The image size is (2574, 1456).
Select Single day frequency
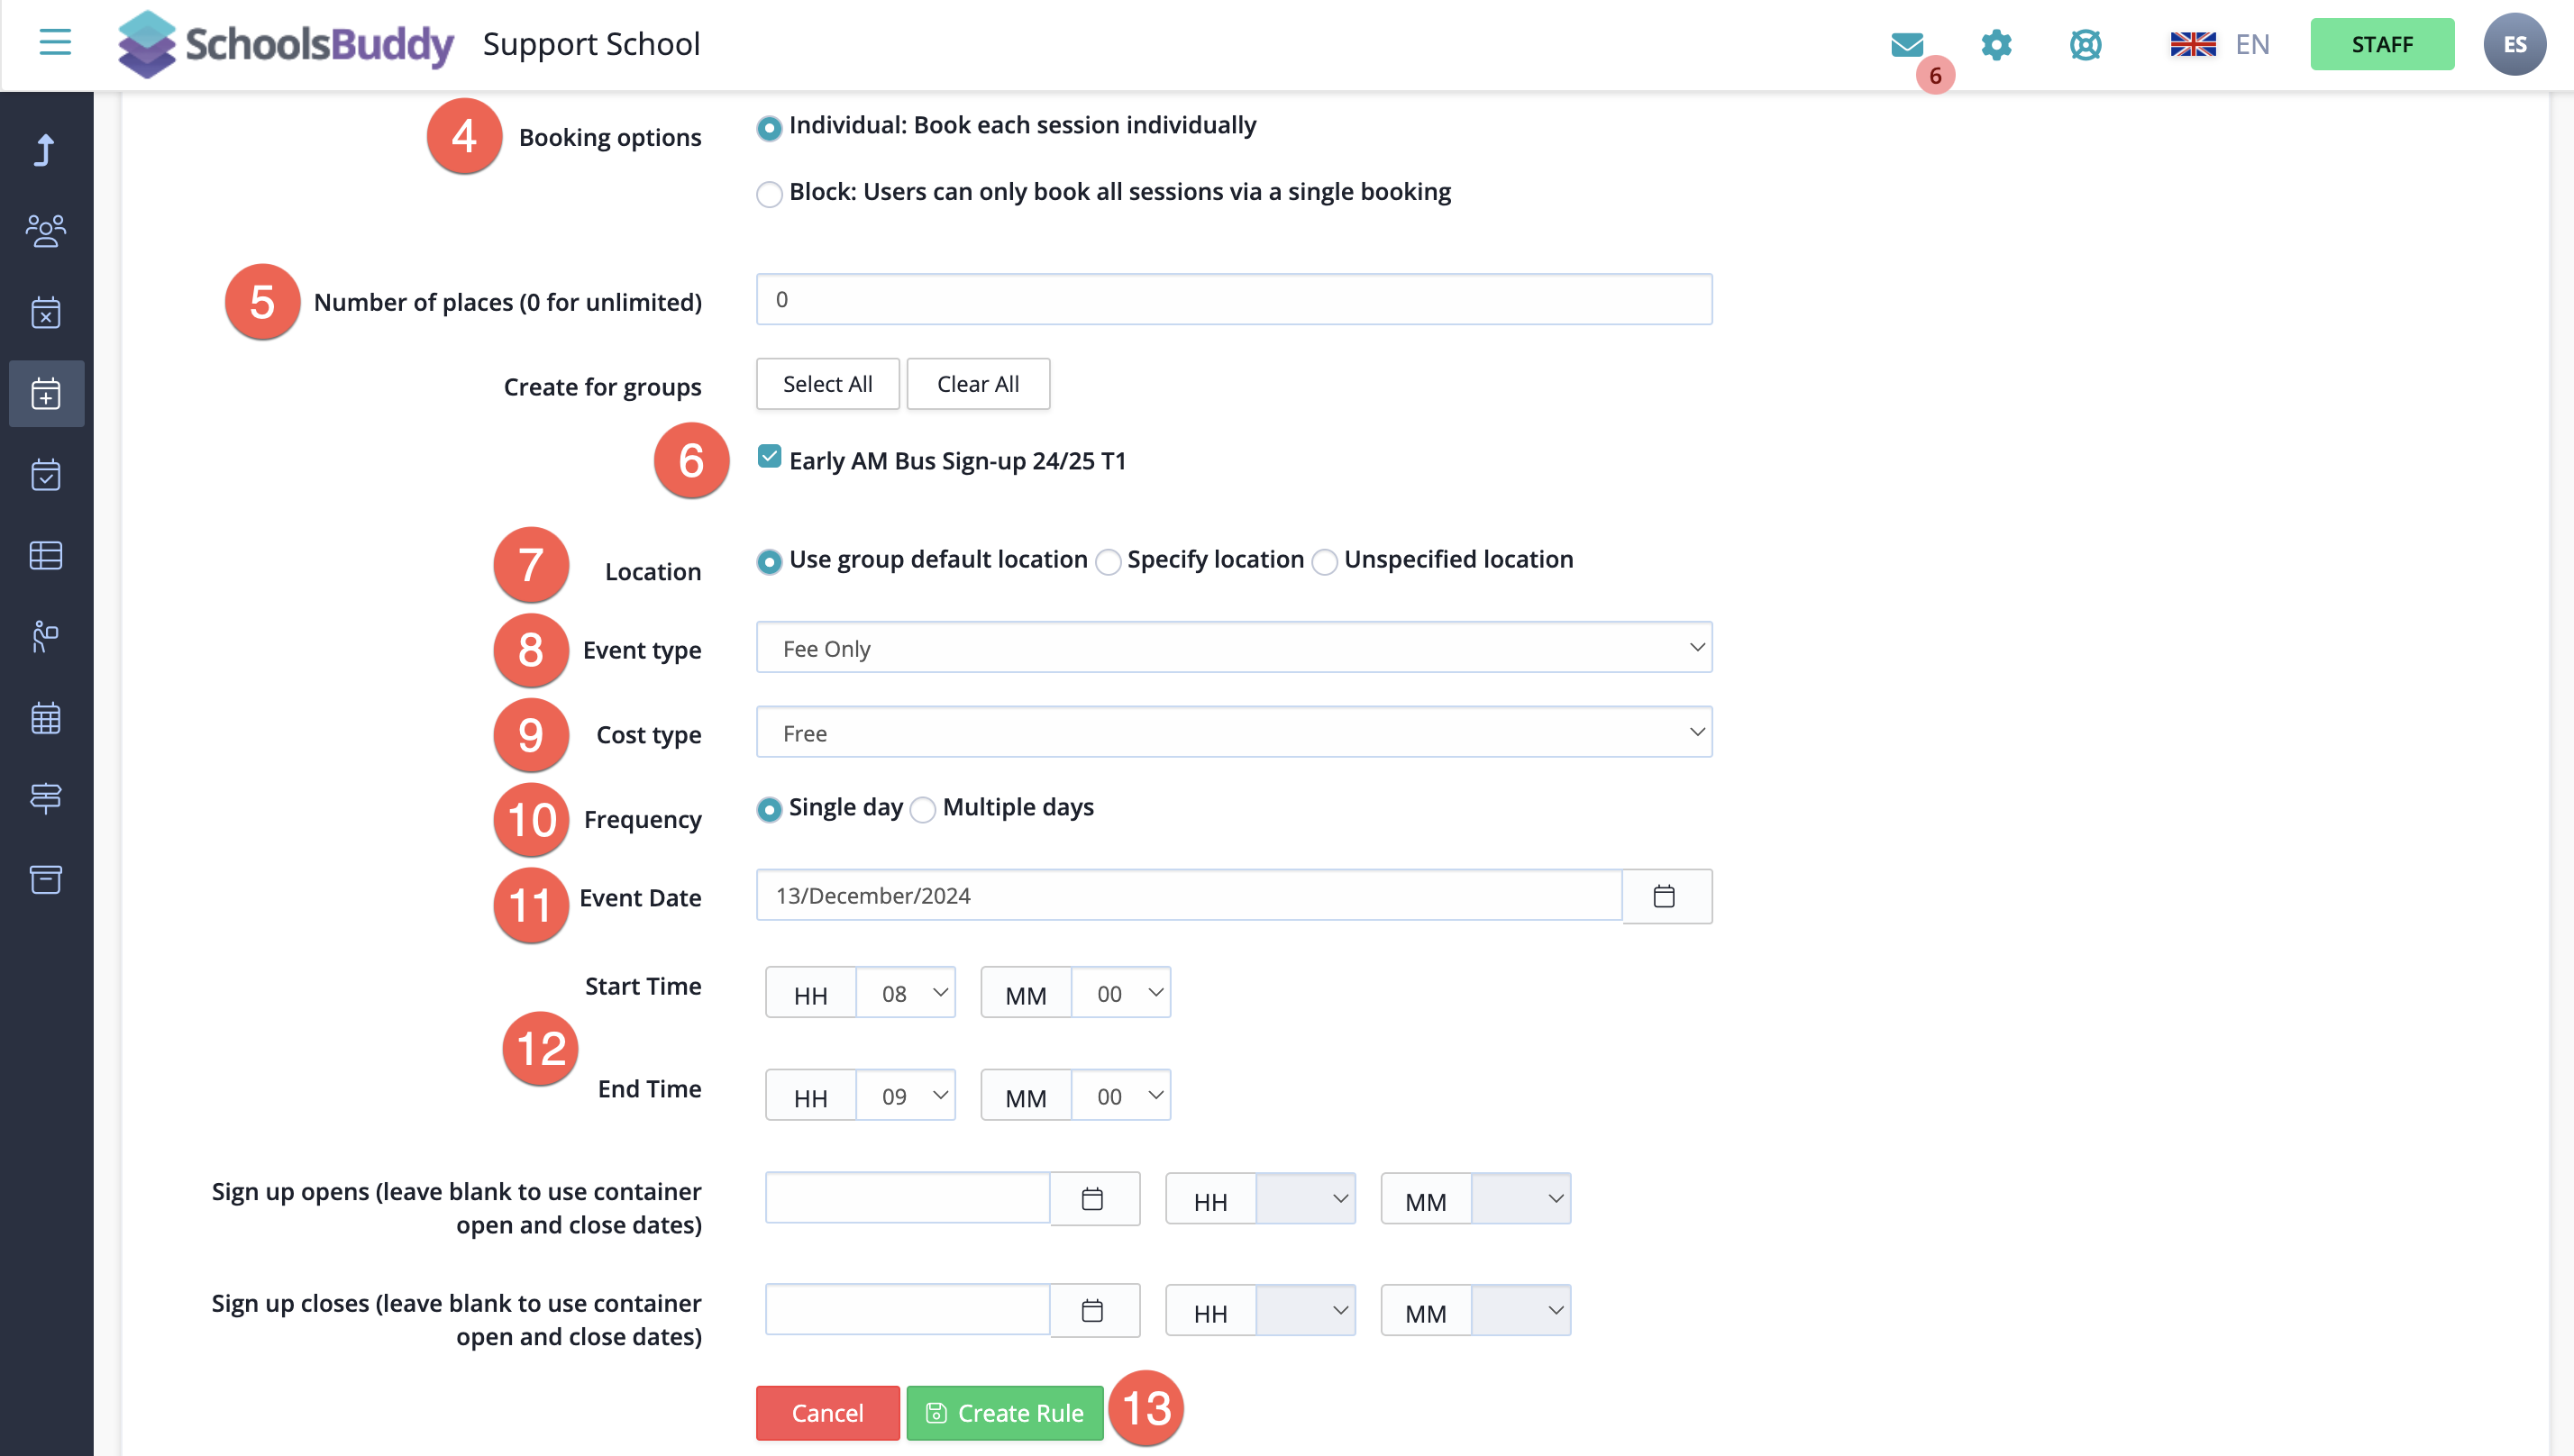(x=769, y=810)
